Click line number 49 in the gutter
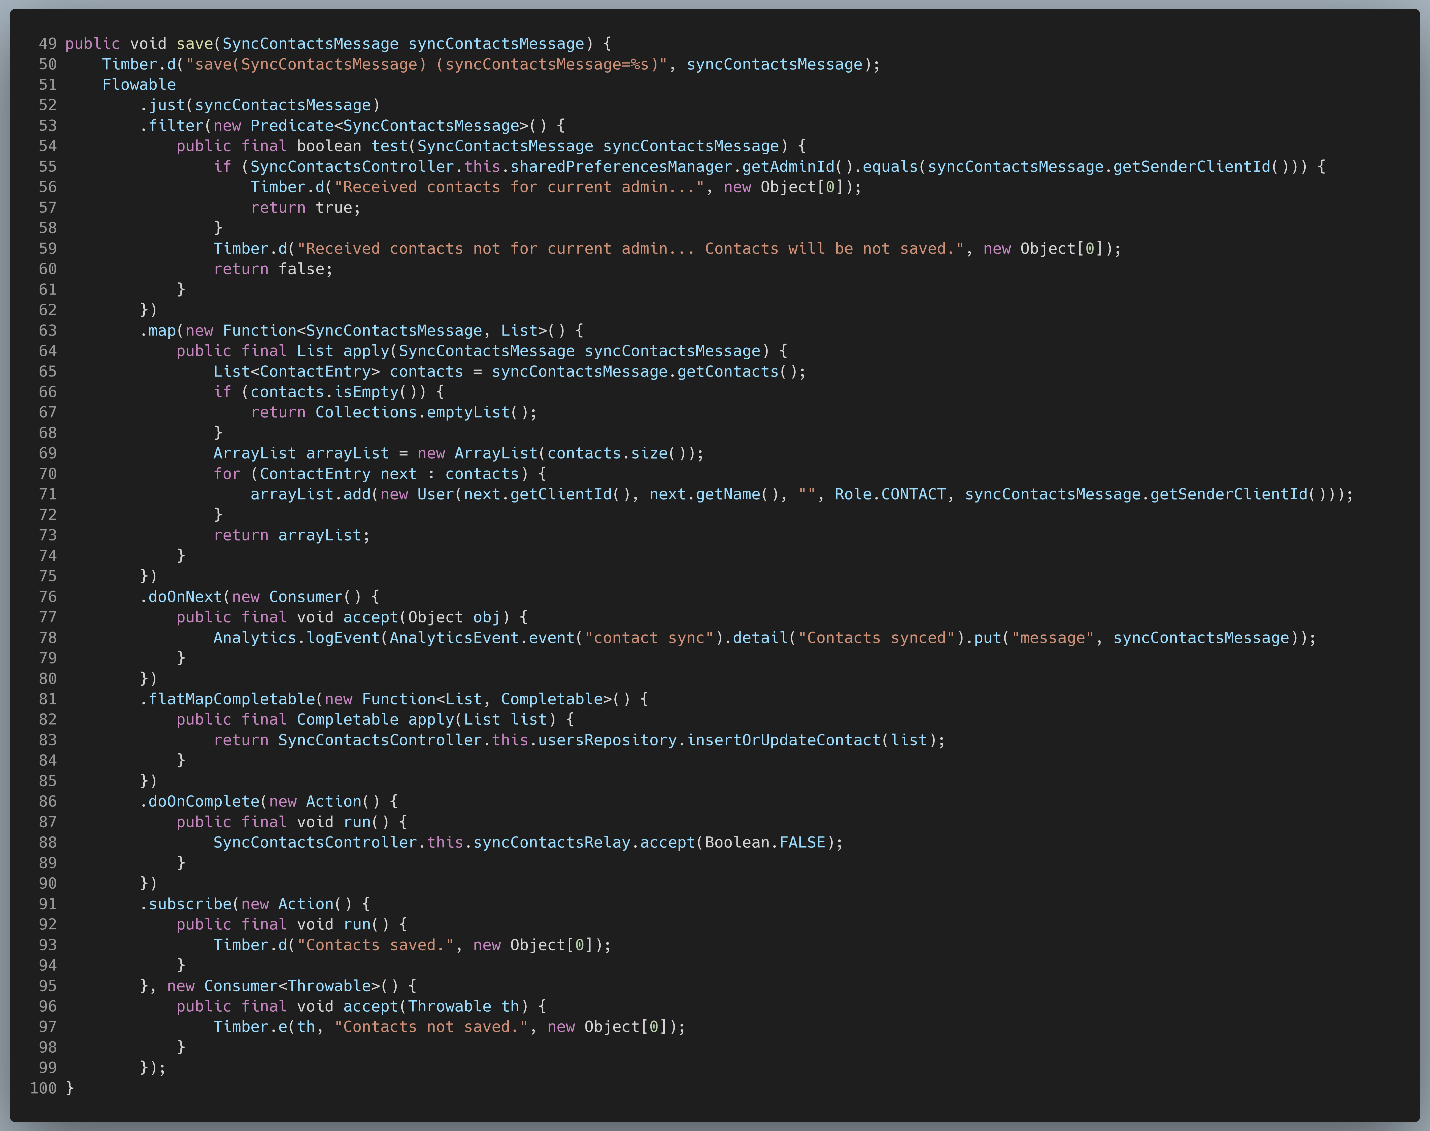1430x1131 pixels. point(48,44)
